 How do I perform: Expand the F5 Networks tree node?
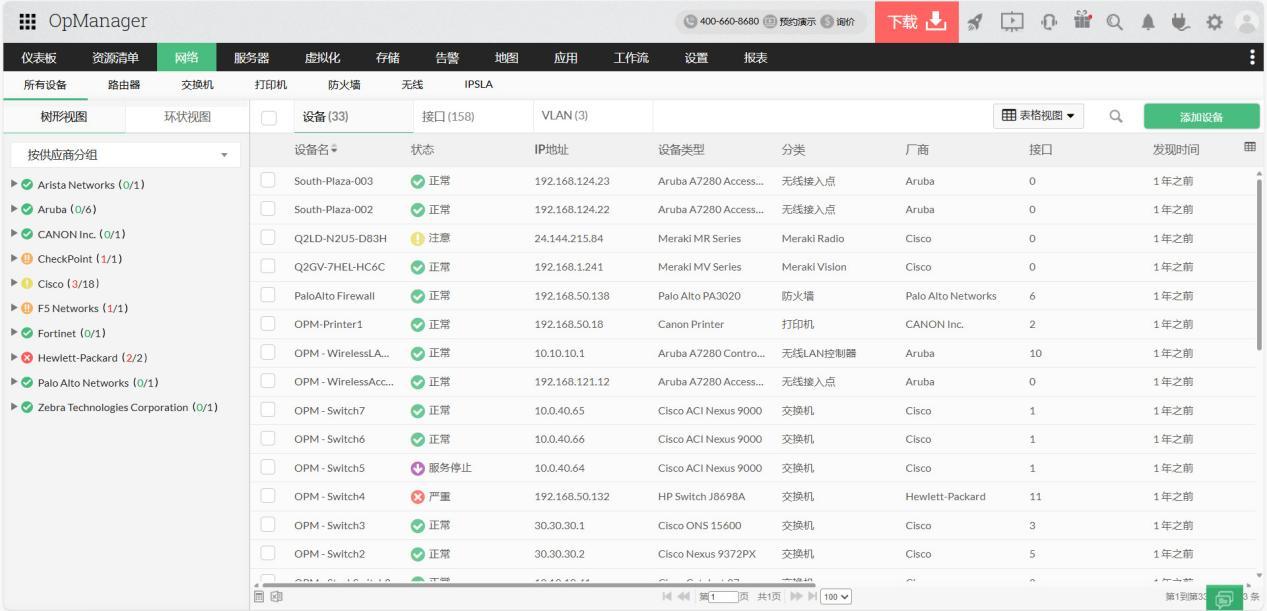[14, 308]
